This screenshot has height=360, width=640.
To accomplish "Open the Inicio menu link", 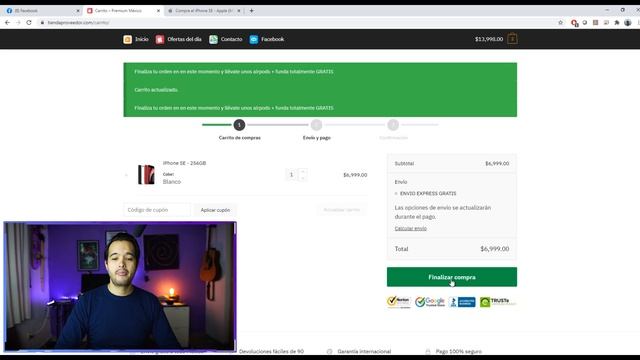I will click(x=142, y=39).
